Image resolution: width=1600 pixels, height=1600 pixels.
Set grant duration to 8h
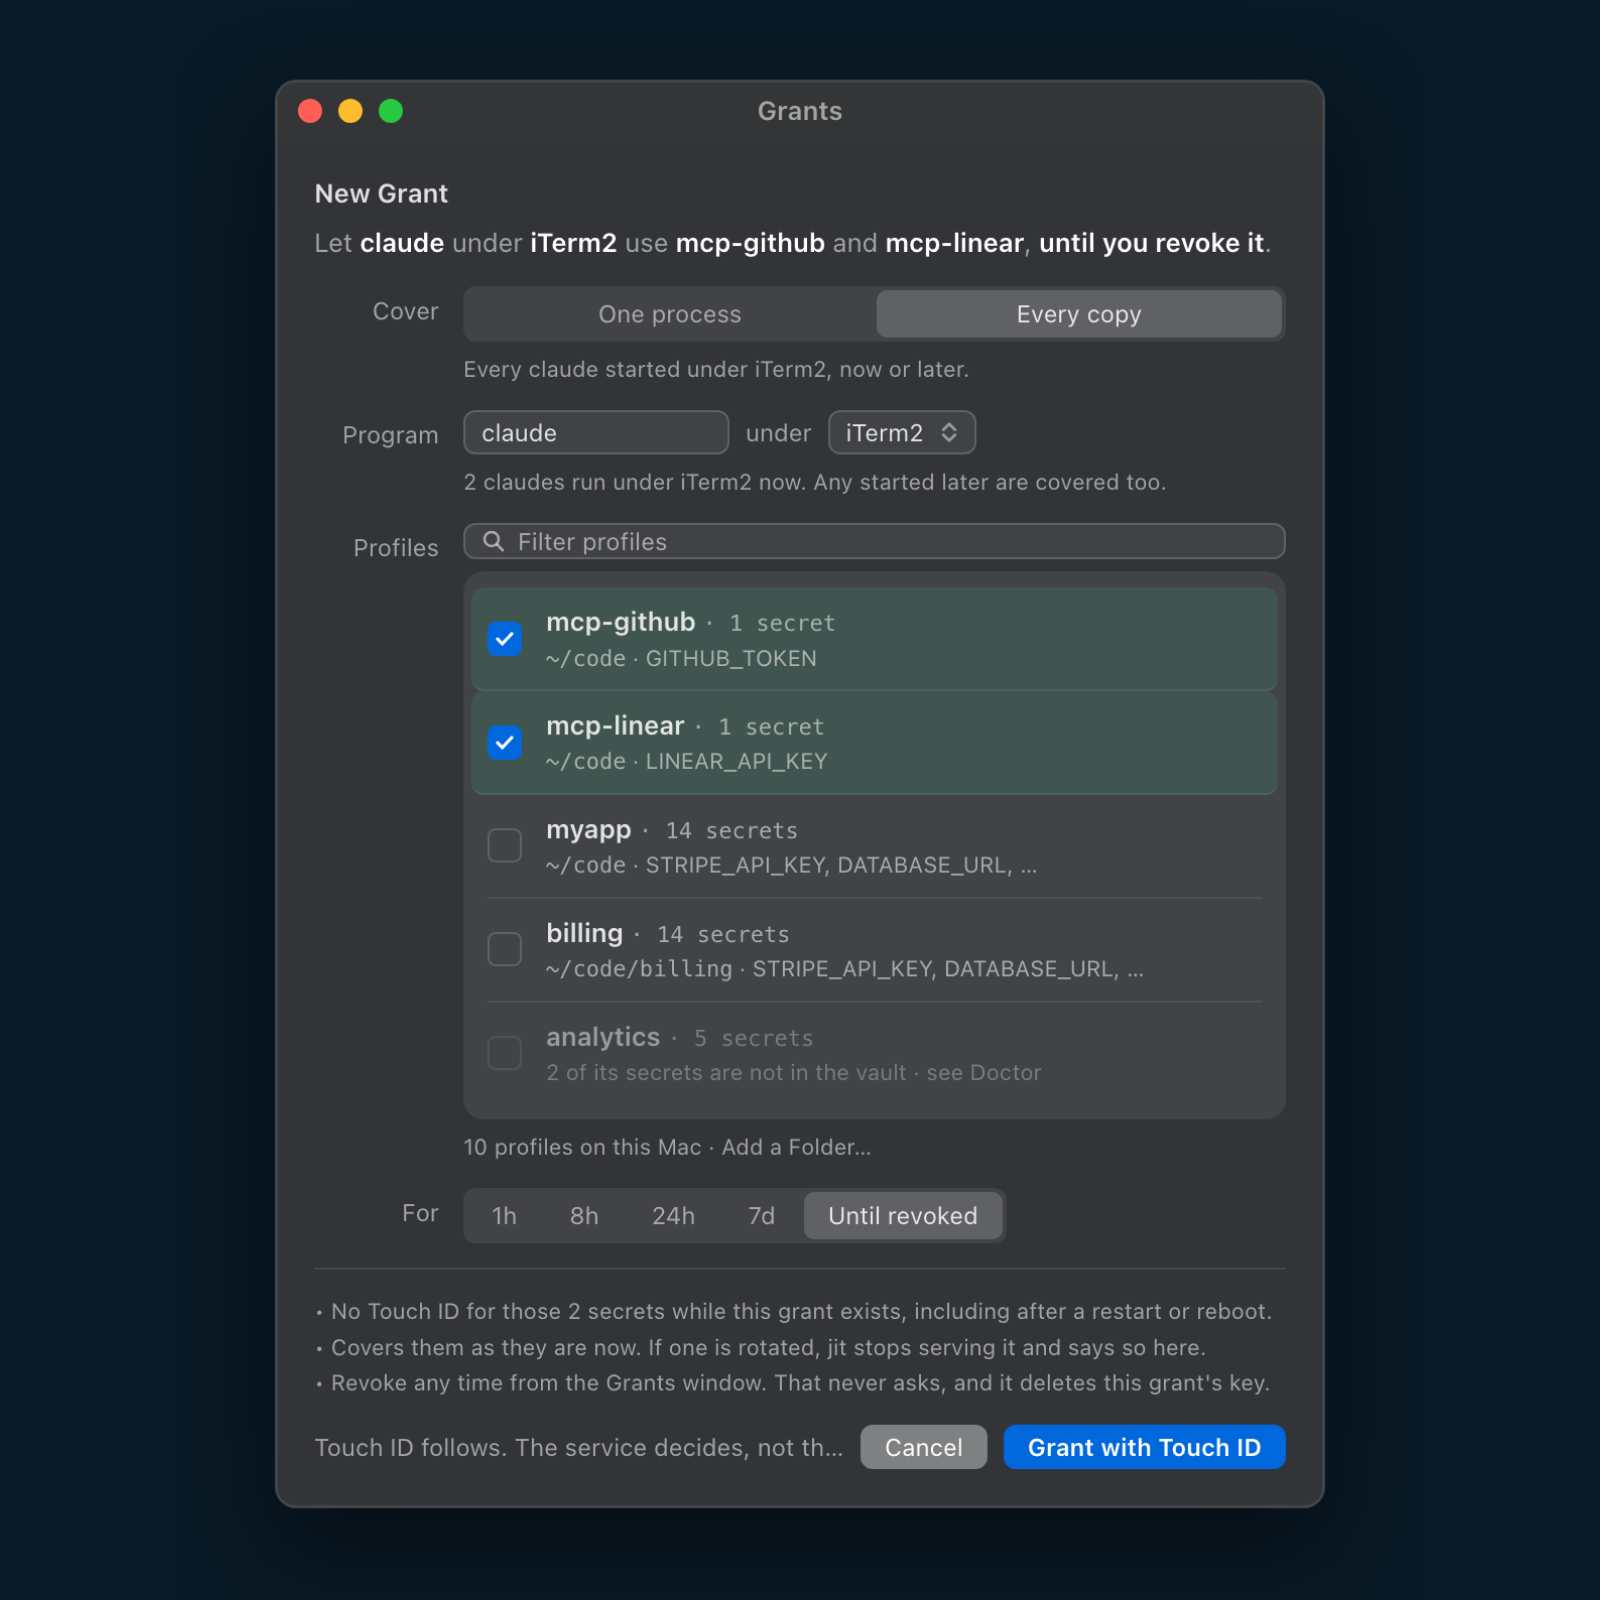(x=584, y=1216)
